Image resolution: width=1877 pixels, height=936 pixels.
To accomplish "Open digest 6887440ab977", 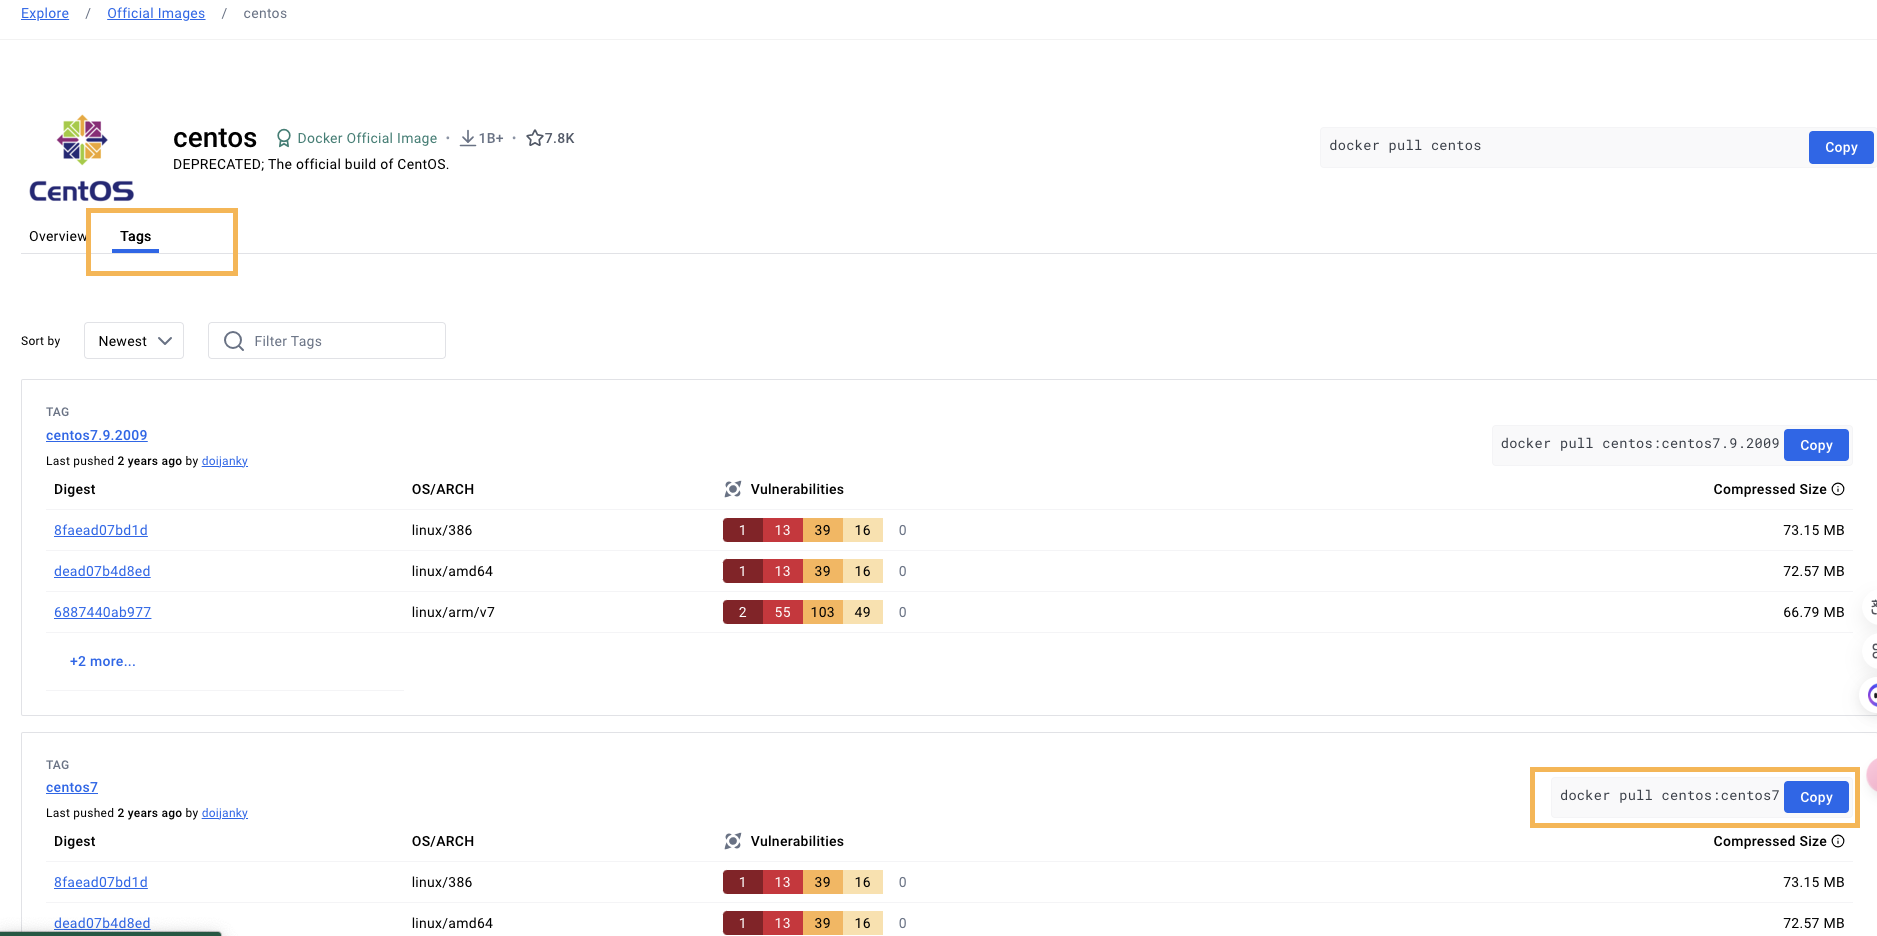I will [102, 612].
